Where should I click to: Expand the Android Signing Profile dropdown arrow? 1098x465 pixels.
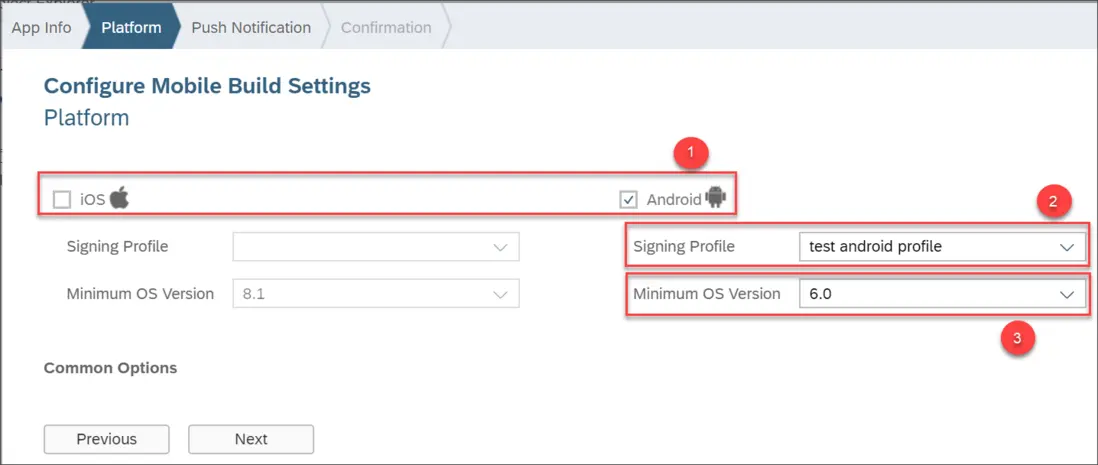point(1067,246)
